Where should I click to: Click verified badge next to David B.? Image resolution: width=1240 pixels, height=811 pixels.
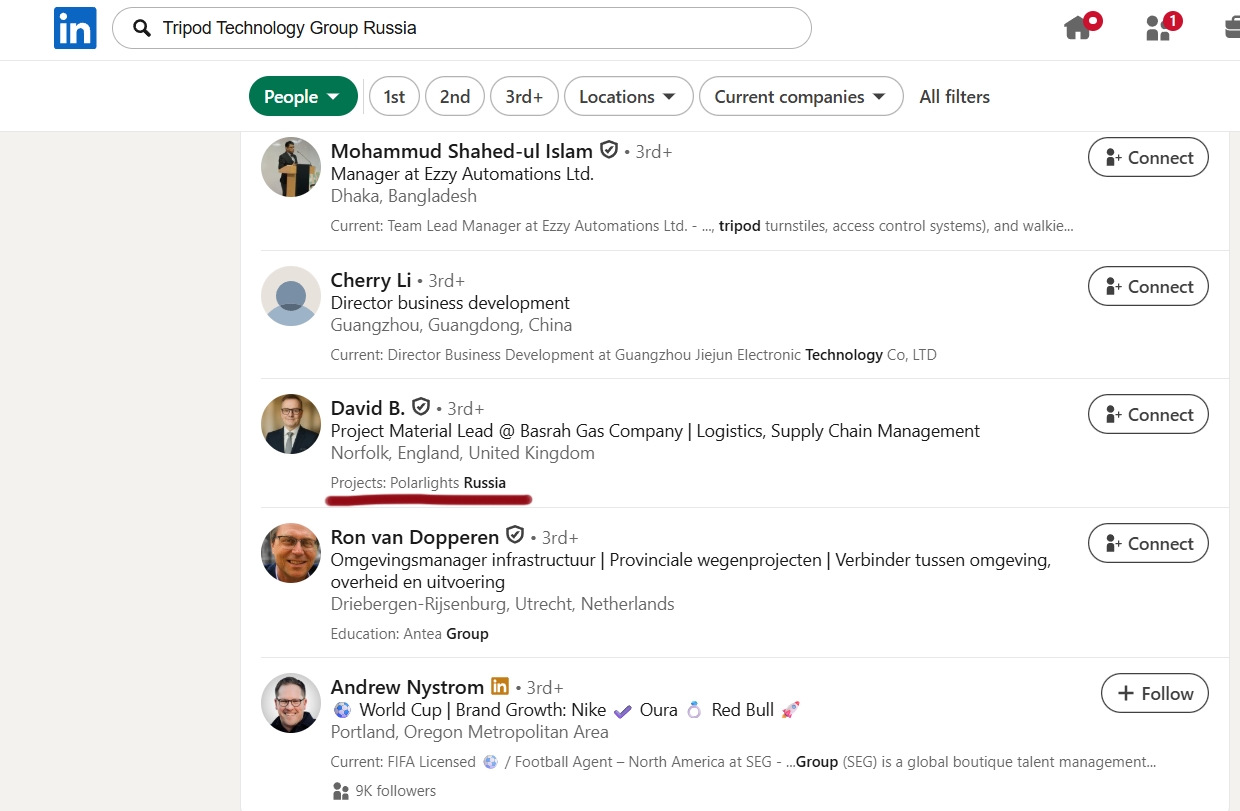pyautogui.click(x=421, y=407)
